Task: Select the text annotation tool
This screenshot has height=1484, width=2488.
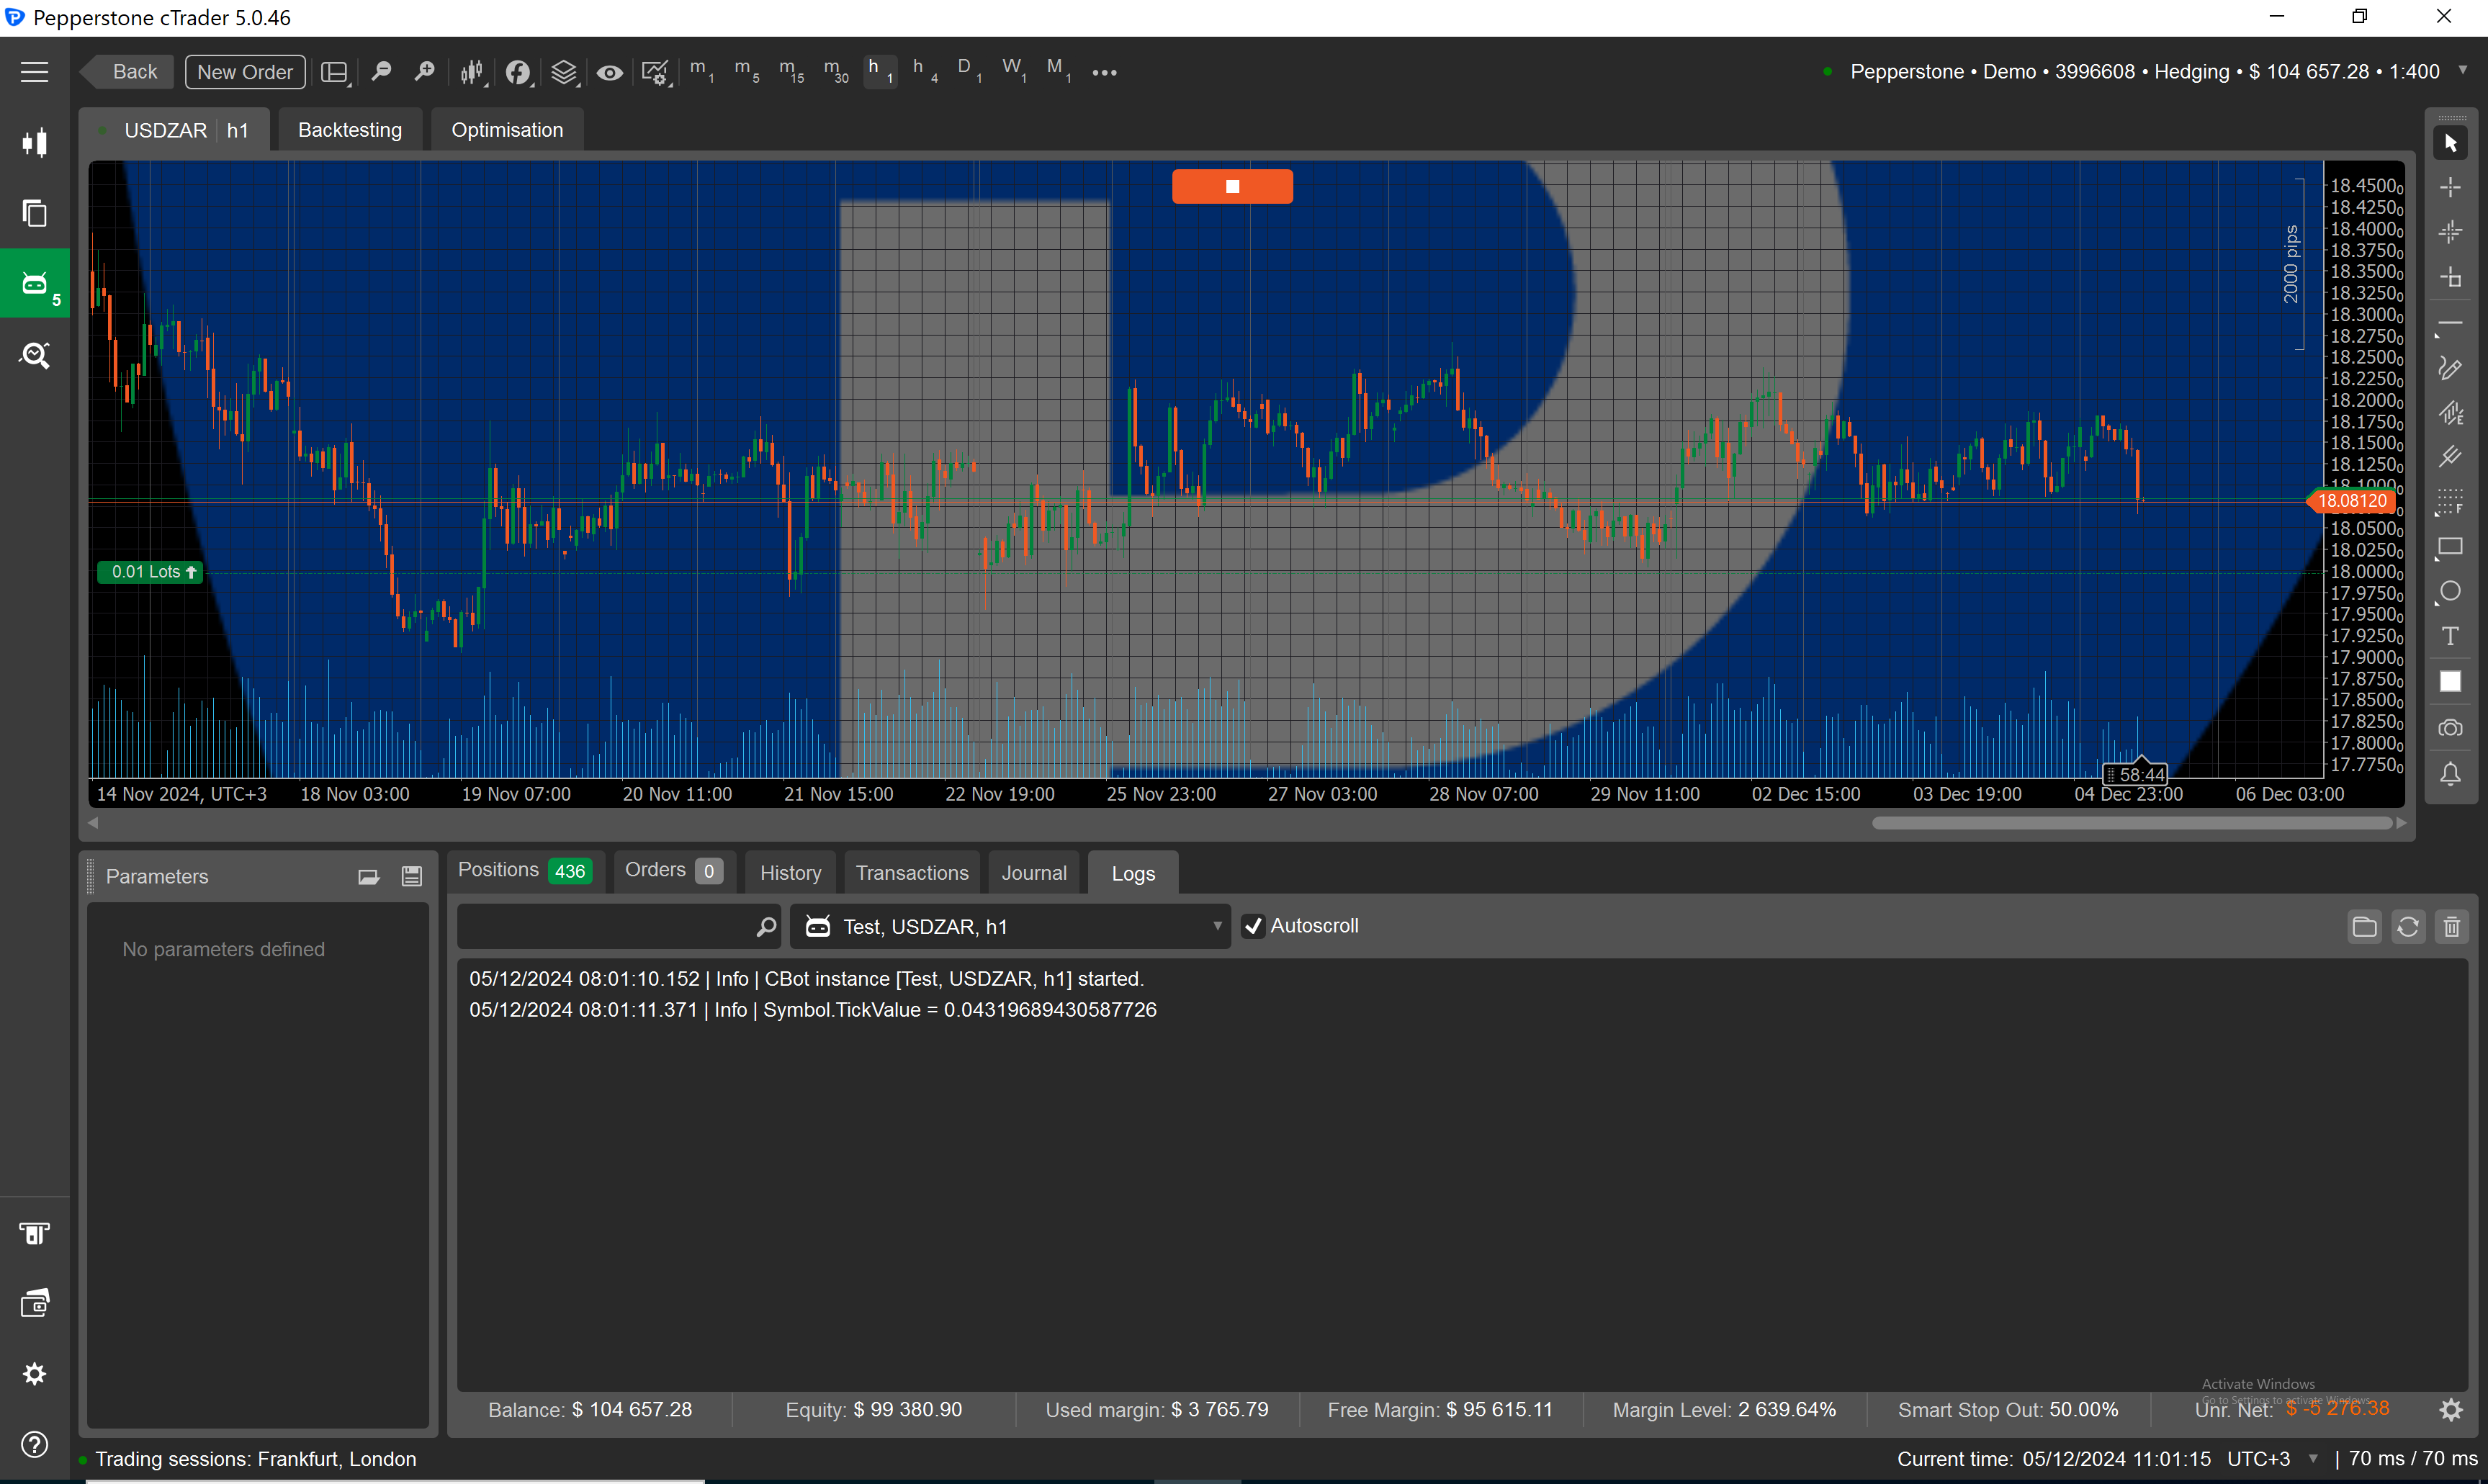Action: point(2450,637)
